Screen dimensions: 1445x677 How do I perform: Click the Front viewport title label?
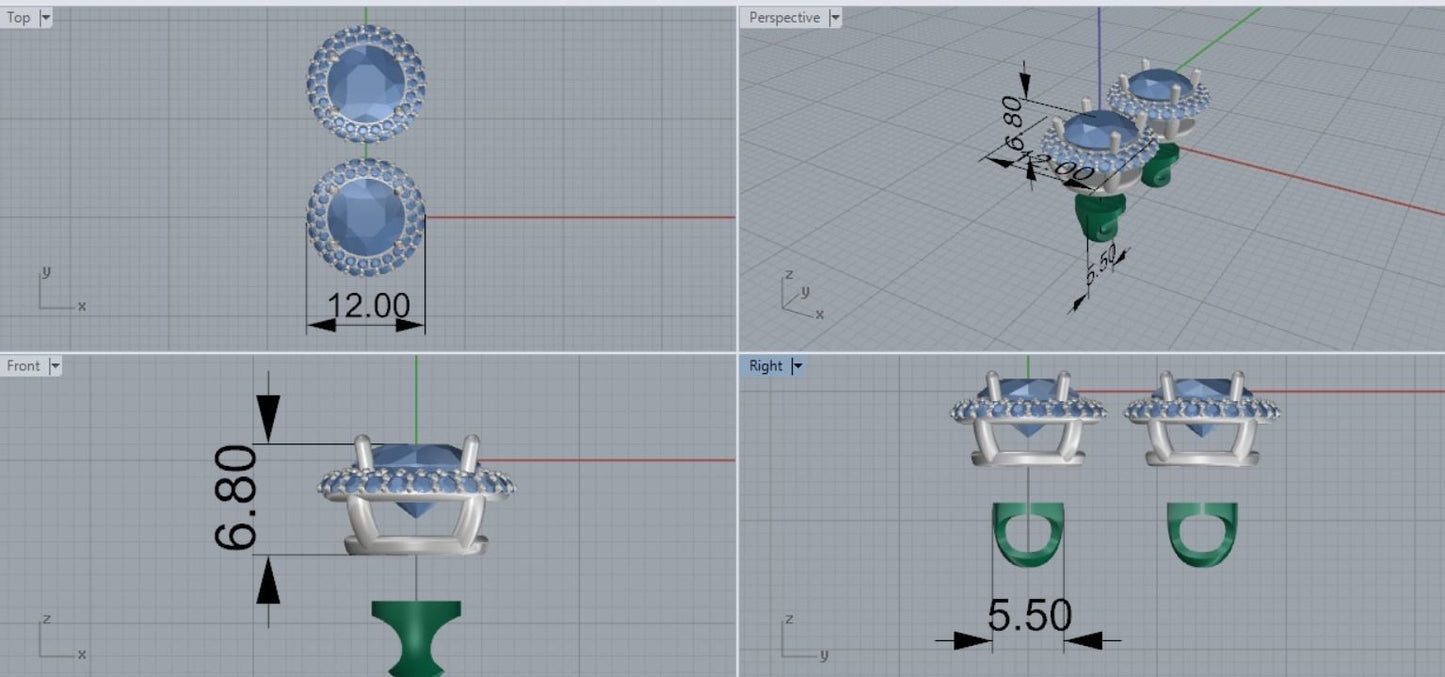pyautogui.click(x=24, y=366)
